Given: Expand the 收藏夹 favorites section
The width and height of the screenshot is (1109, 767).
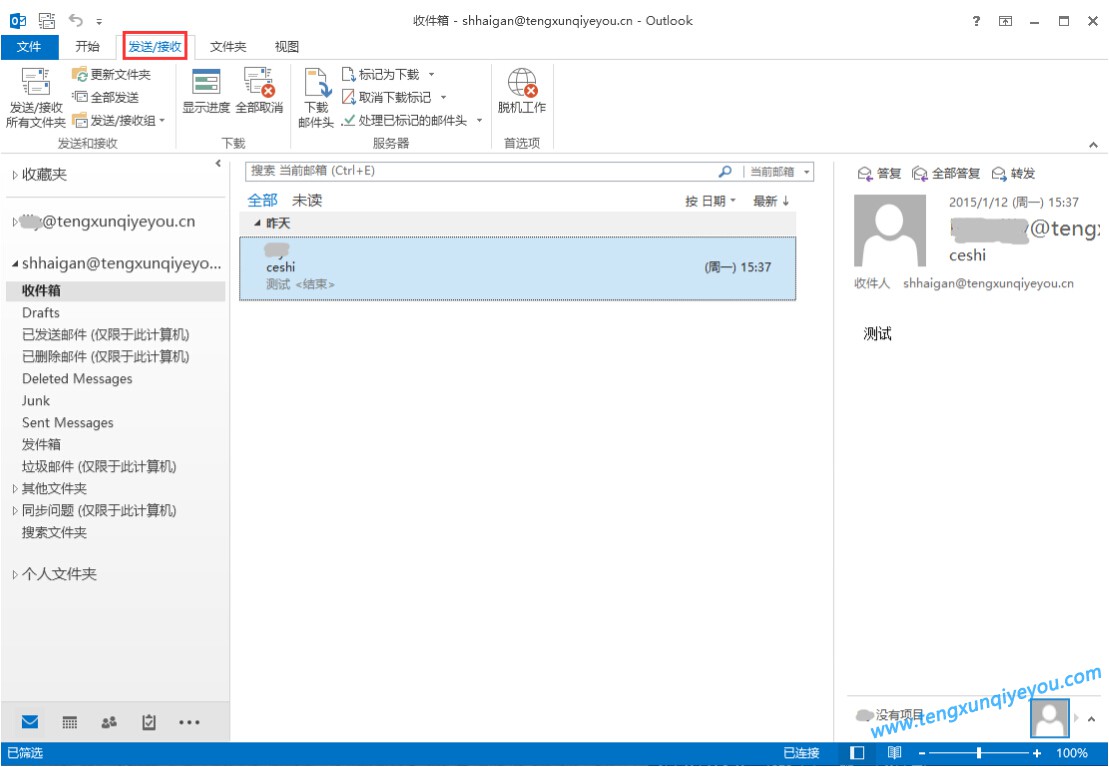Looking at the screenshot, I should coord(15,175).
